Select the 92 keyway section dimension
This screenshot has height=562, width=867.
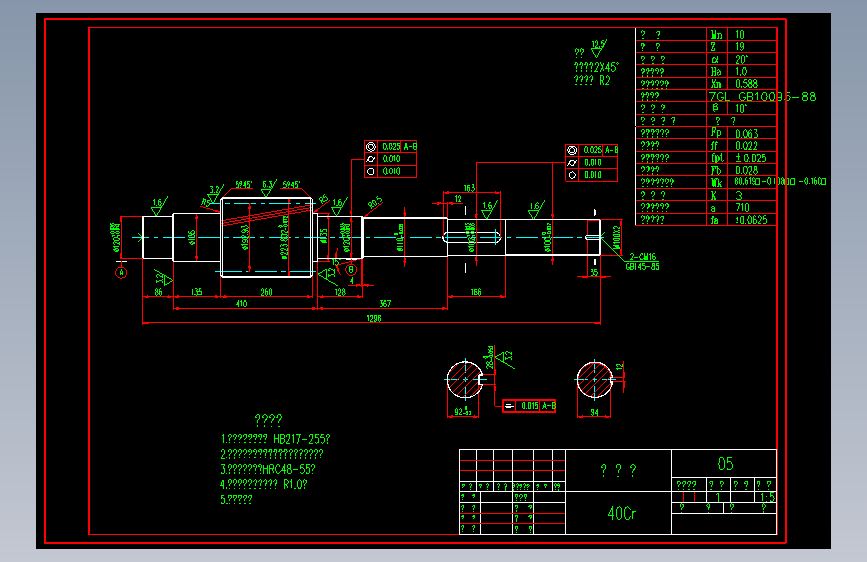tap(462, 412)
